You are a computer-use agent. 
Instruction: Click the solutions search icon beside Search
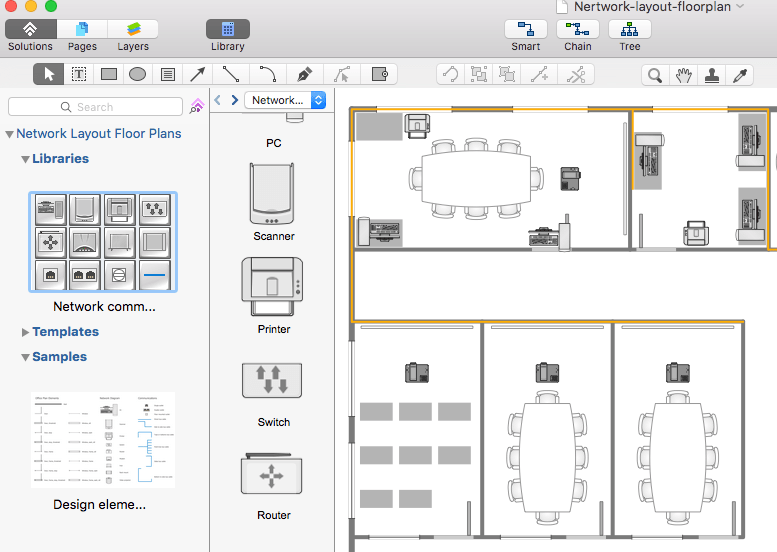[x=197, y=106]
